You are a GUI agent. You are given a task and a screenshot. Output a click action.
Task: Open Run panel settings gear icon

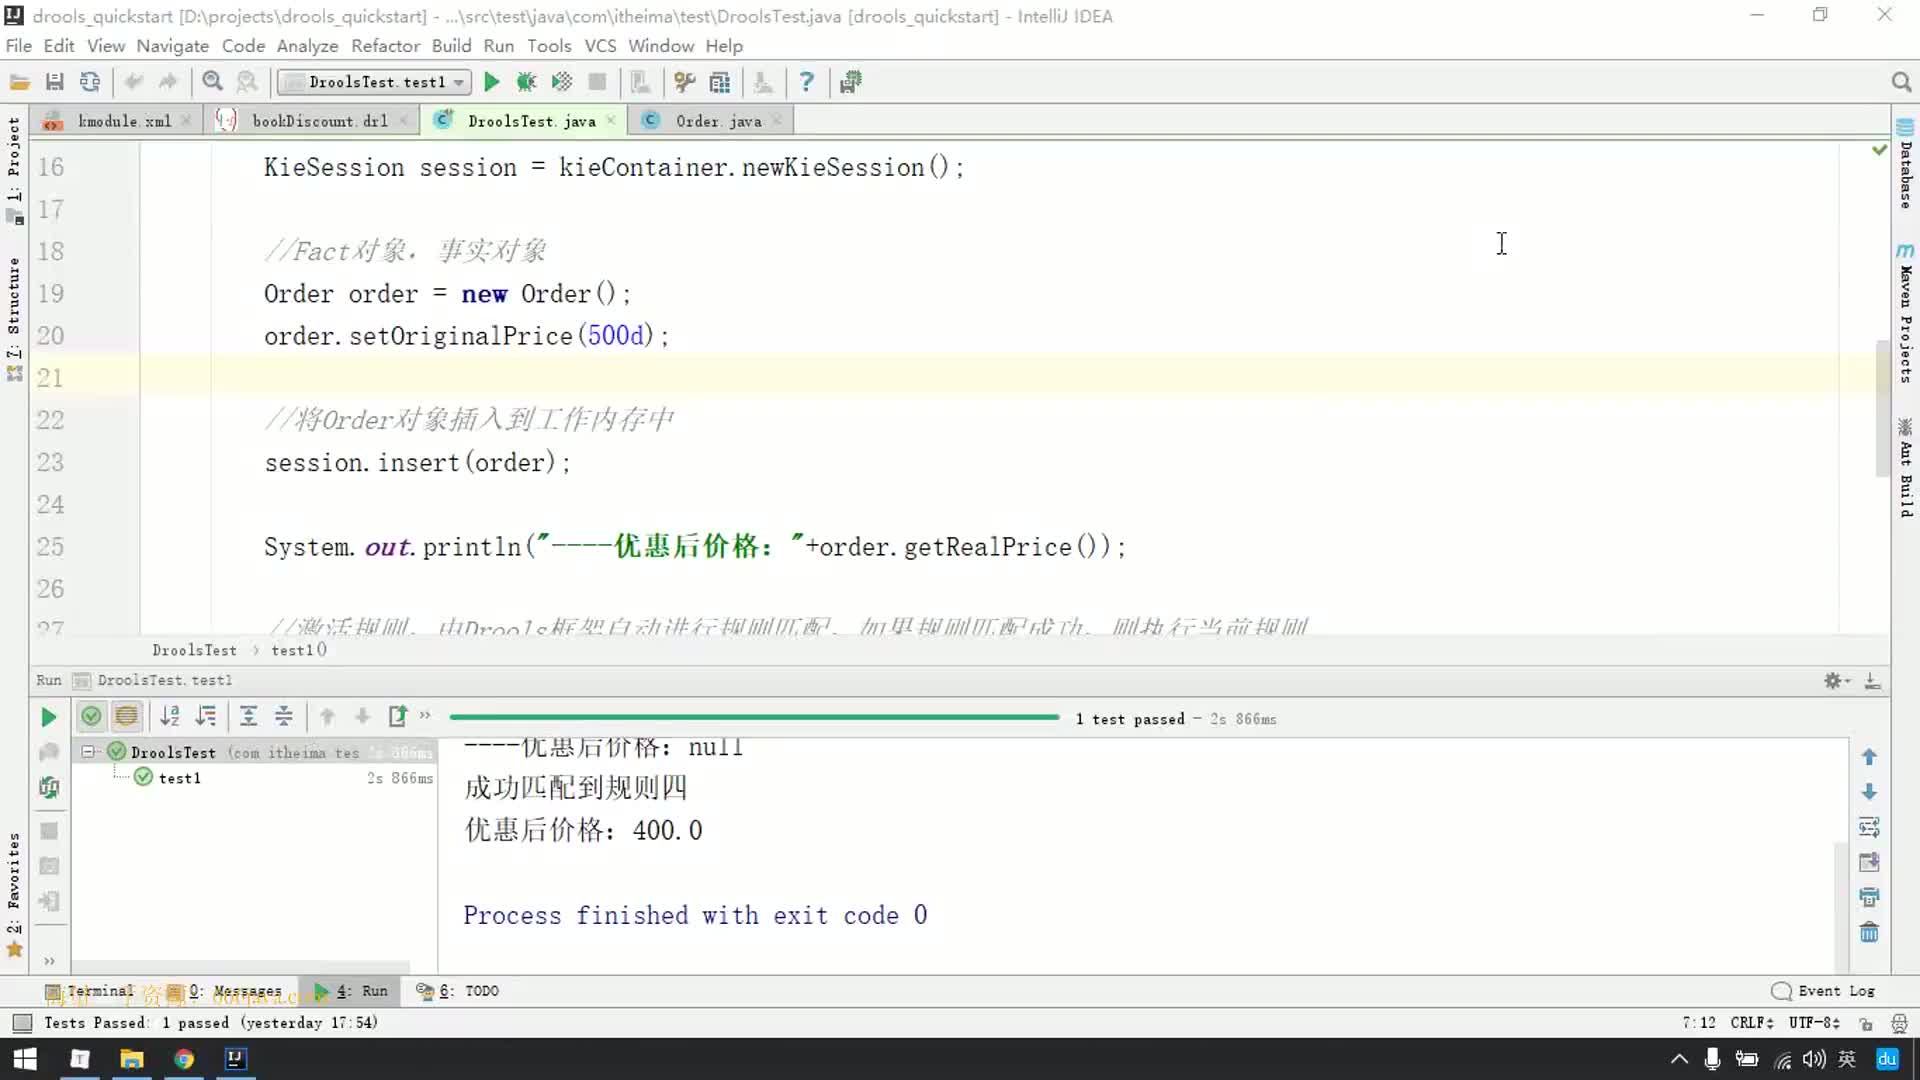[x=1836, y=680]
